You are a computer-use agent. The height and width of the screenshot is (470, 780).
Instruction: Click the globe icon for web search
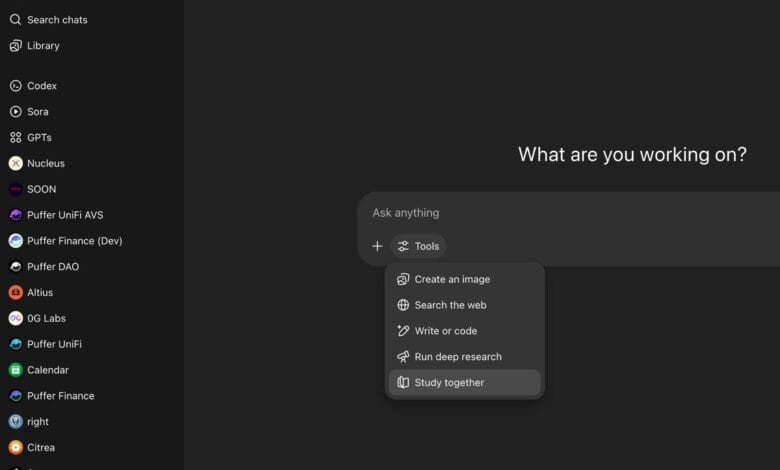(x=403, y=305)
